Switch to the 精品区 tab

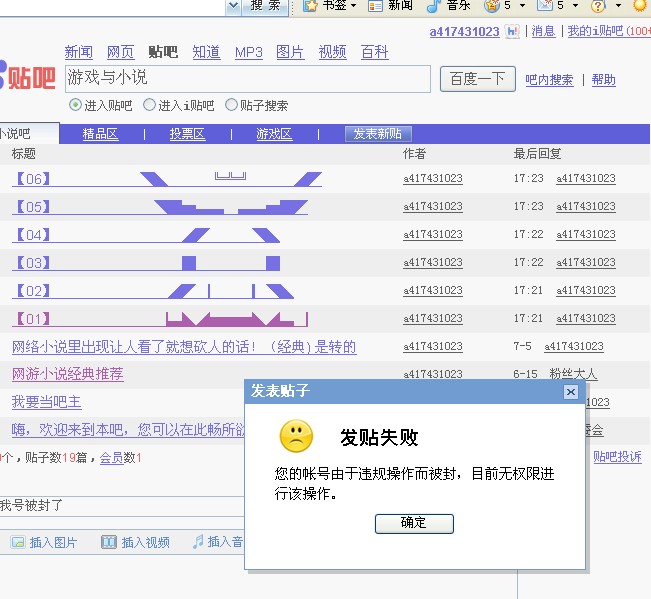[x=100, y=134]
